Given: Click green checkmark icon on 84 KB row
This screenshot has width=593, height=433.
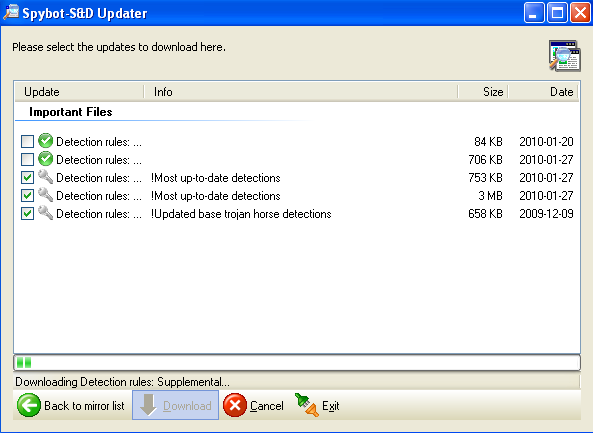Looking at the screenshot, I should click(x=46, y=141).
